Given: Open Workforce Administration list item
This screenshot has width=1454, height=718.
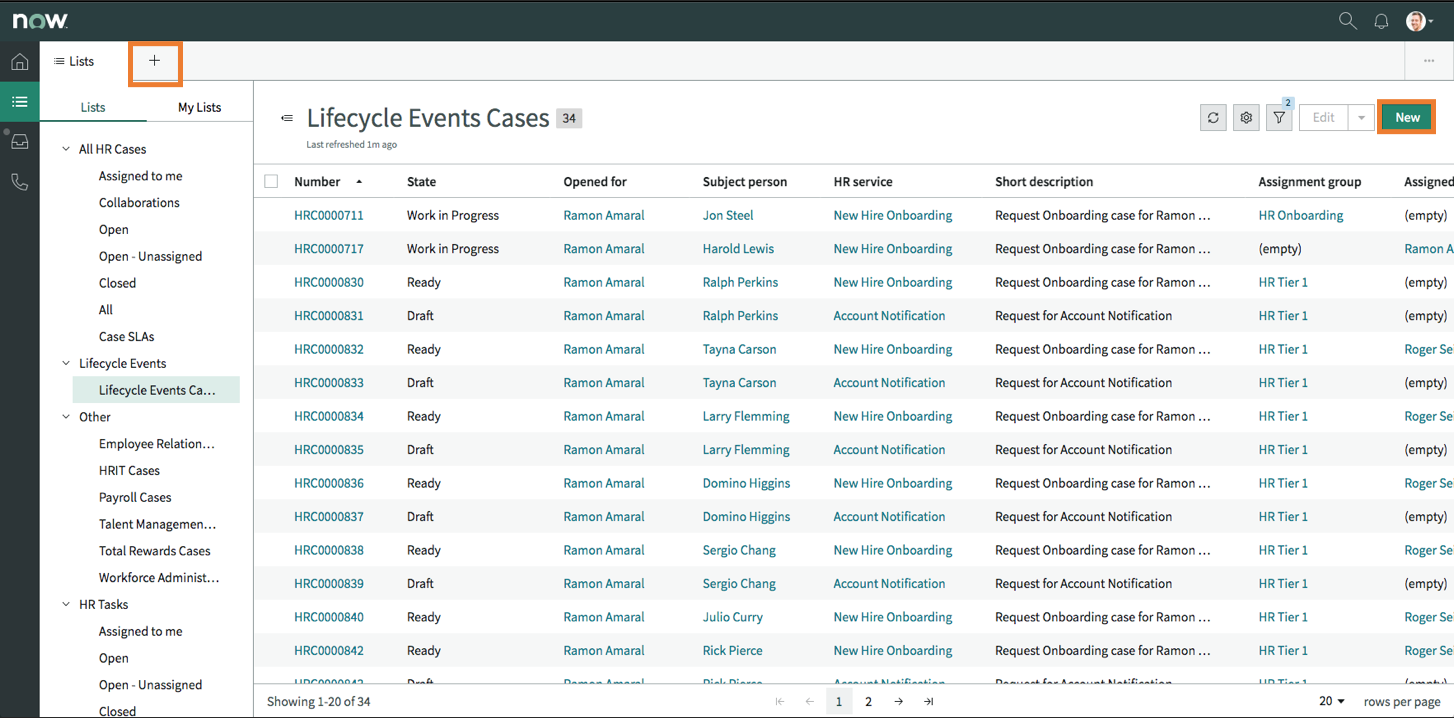Looking at the screenshot, I should click(159, 577).
